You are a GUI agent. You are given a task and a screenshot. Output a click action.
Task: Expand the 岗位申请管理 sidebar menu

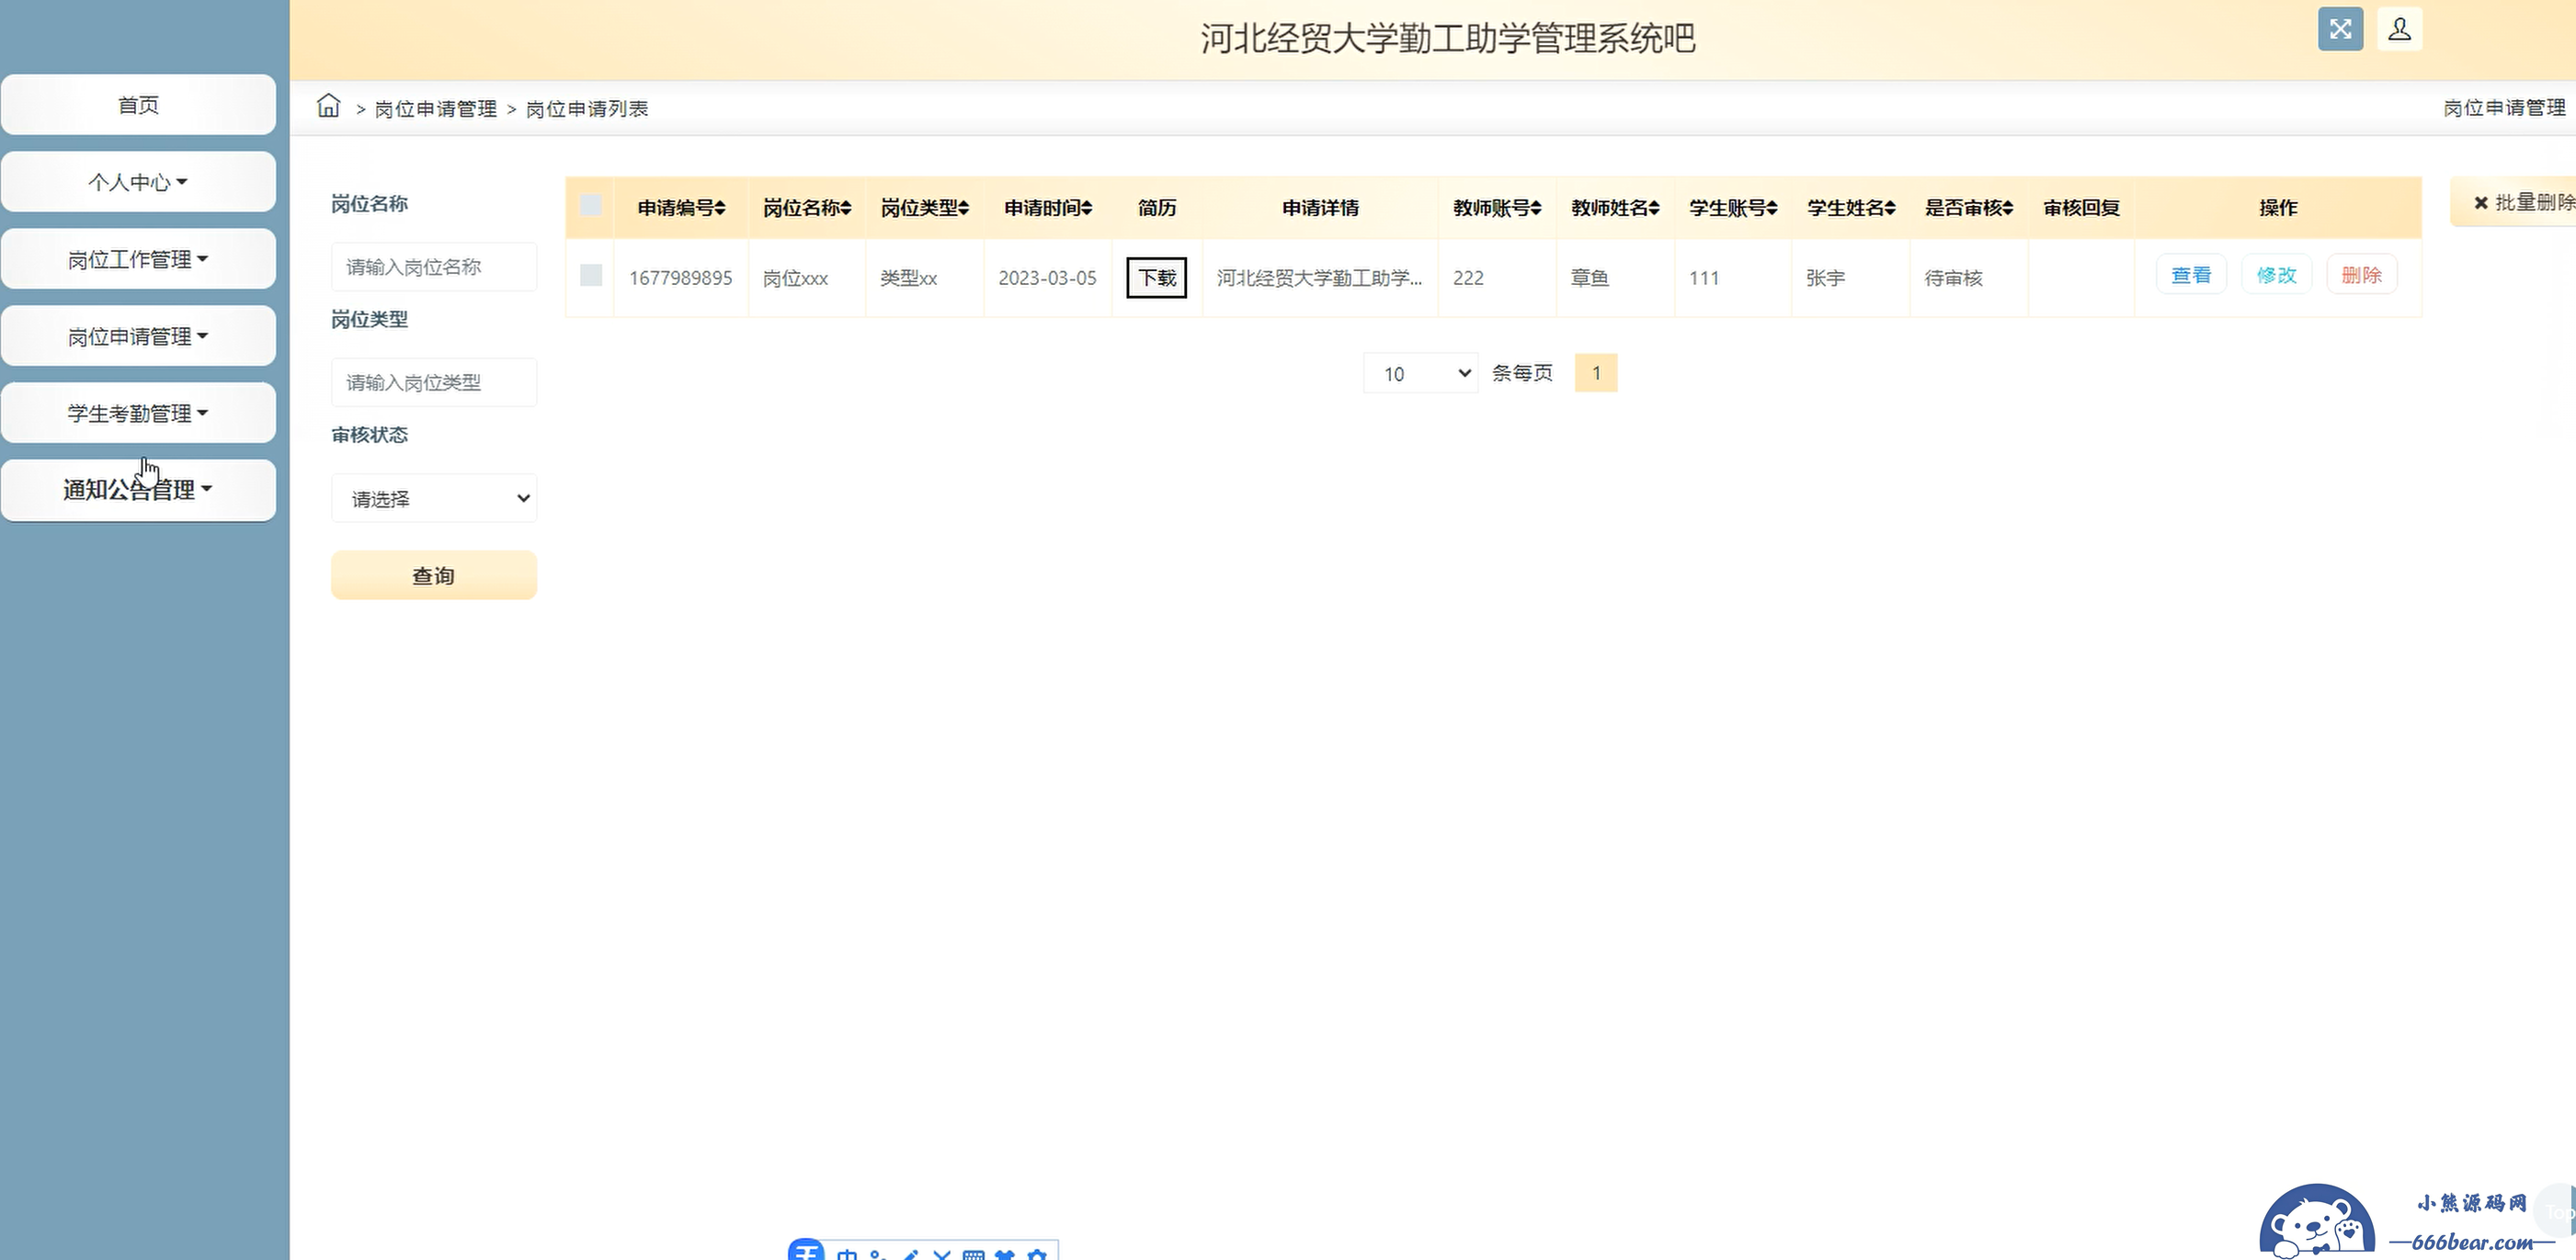[138, 336]
